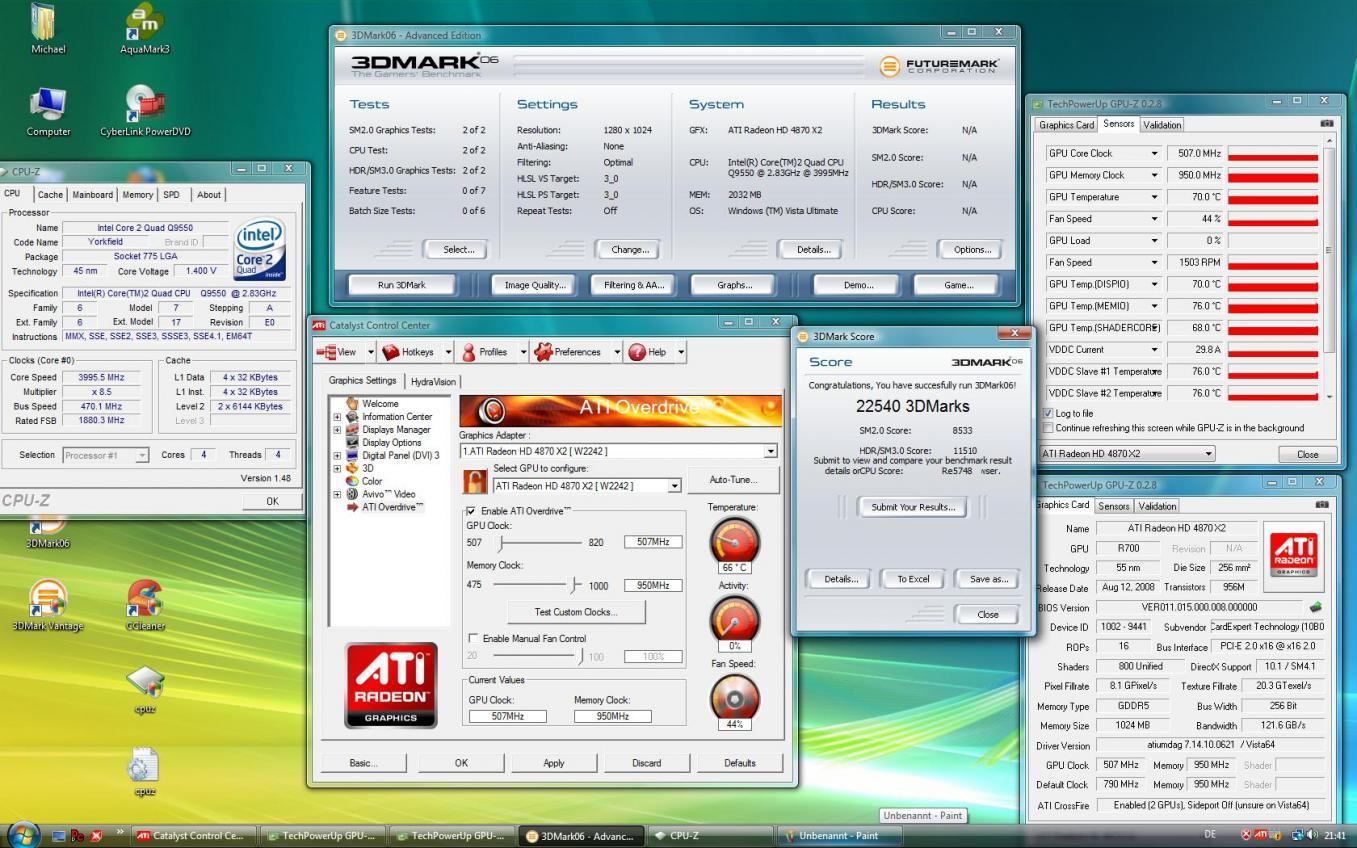The width and height of the screenshot is (1357, 848).
Task: Click the camera screenshot icon in GPU-Z Graphics Card window
Action: pos(1323,505)
